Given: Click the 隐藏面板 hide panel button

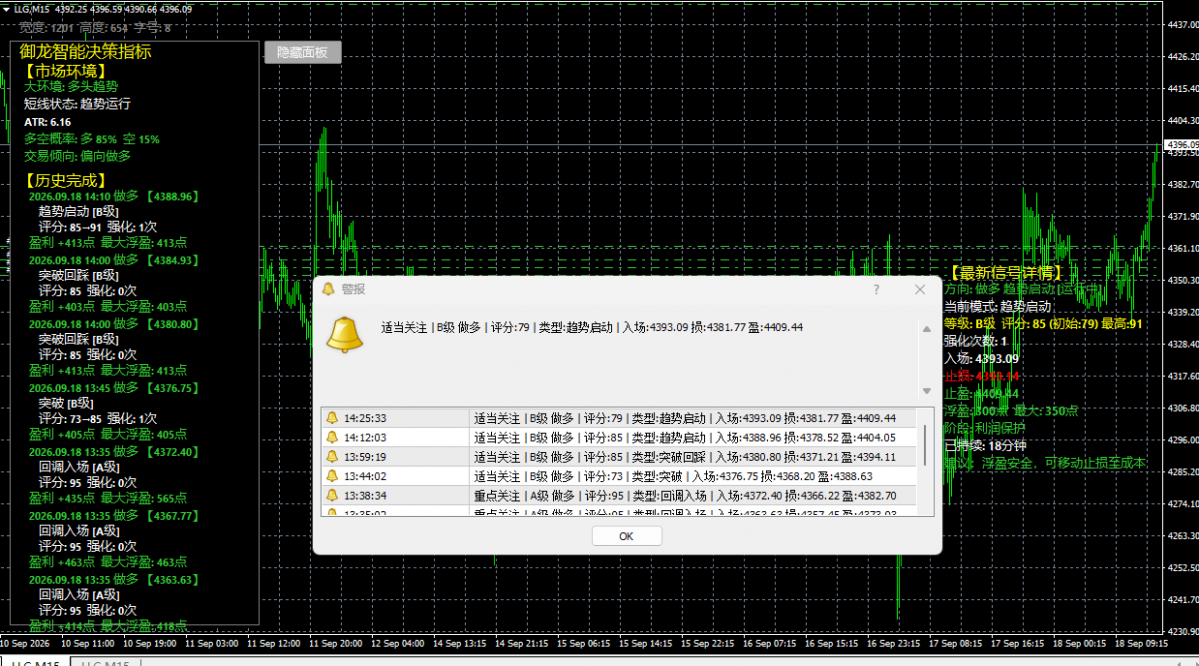Looking at the screenshot, I should point(302,52).
